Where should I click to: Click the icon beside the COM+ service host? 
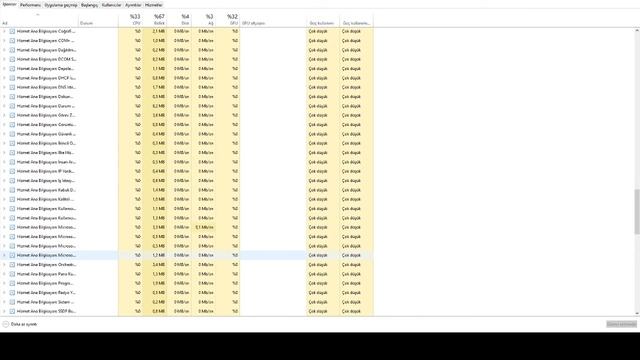(12, 40)
